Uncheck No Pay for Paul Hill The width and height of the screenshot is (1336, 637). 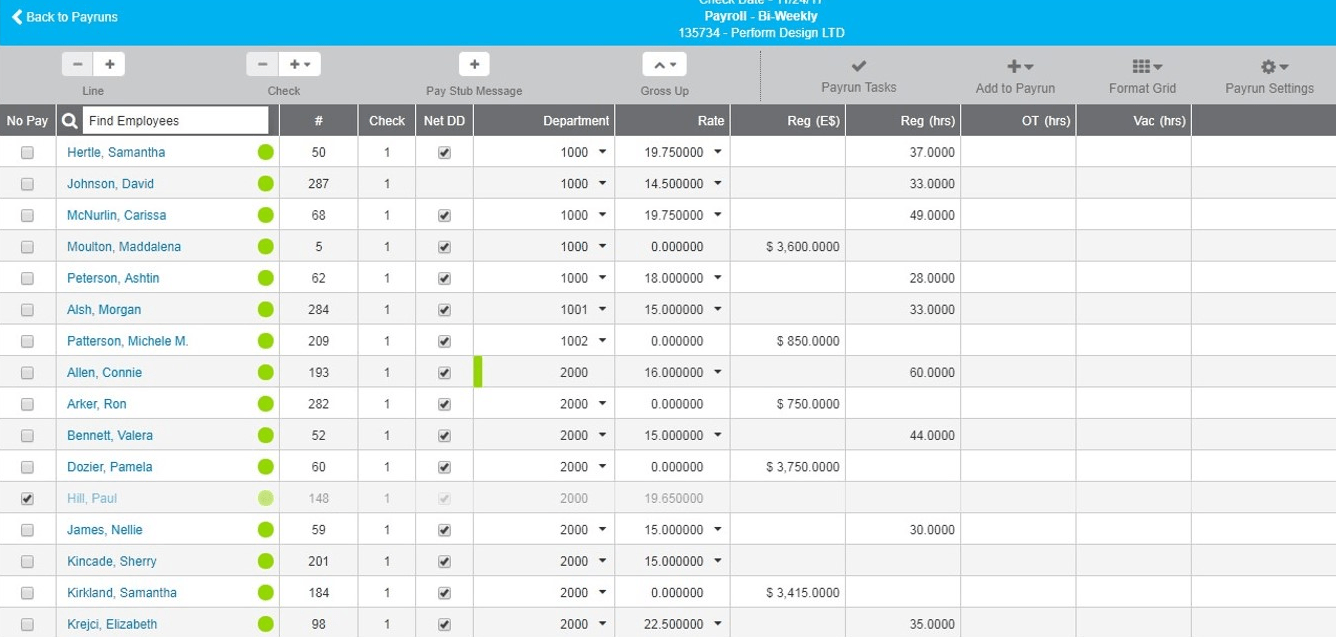[27, 498]
